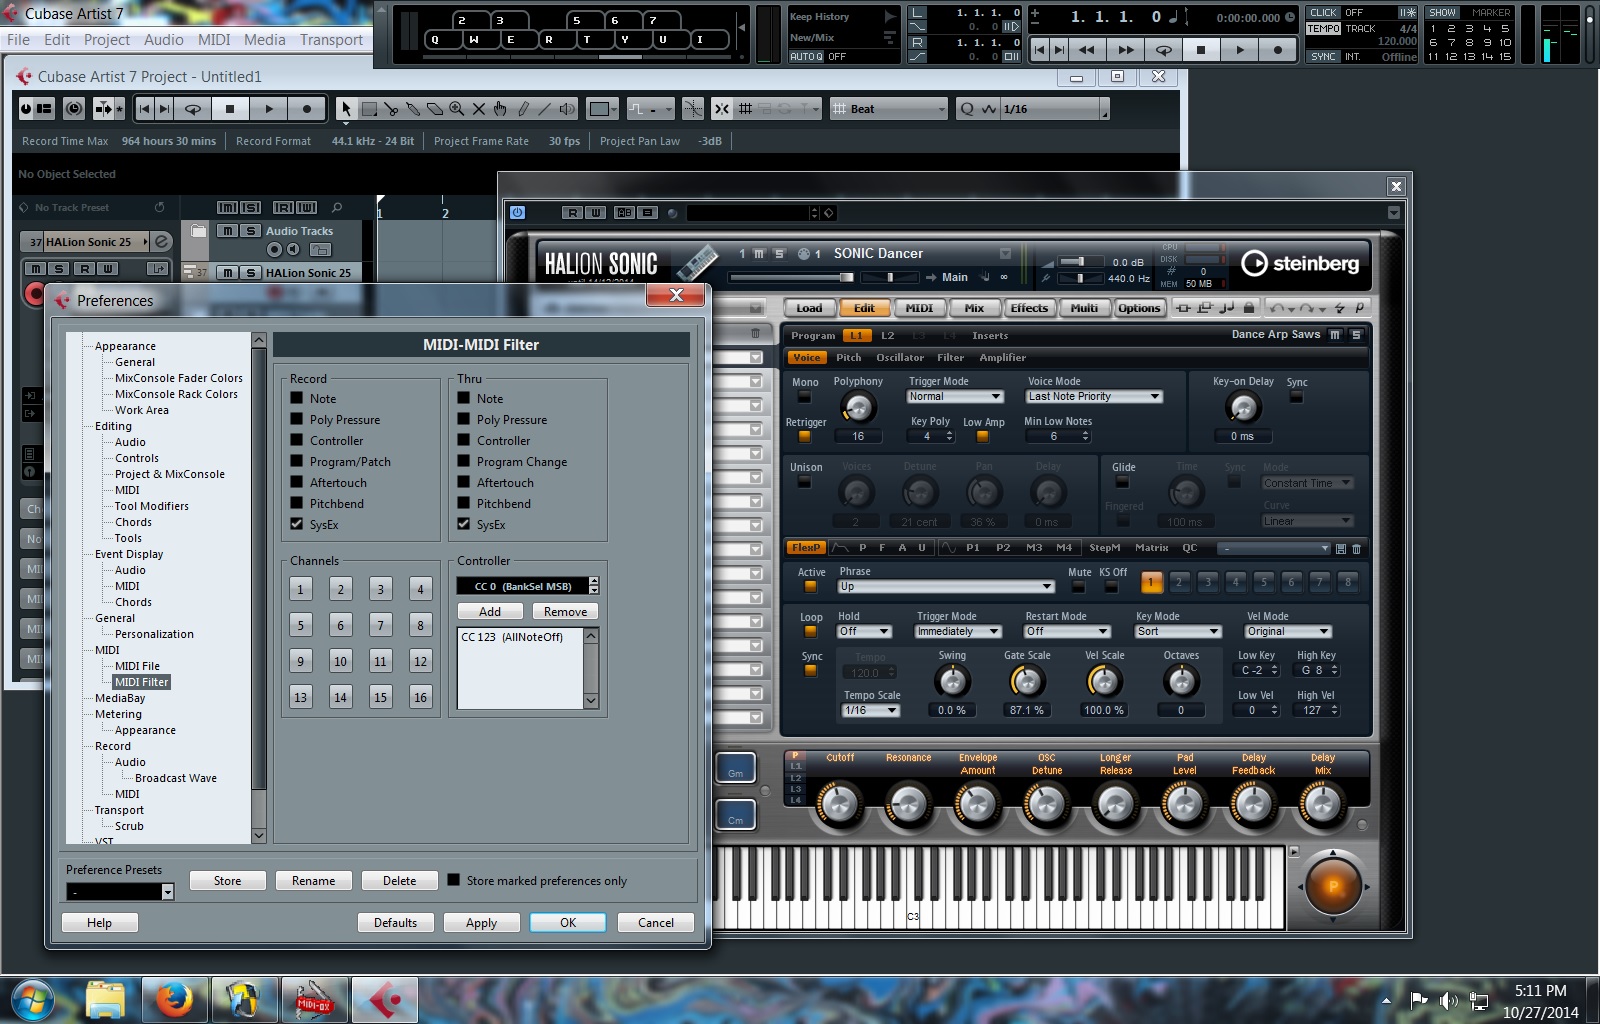Click the HALion MIDI reset lightning icon
The width and height of the screenshot is (1600, 1024).
(x=1340, y=308)
